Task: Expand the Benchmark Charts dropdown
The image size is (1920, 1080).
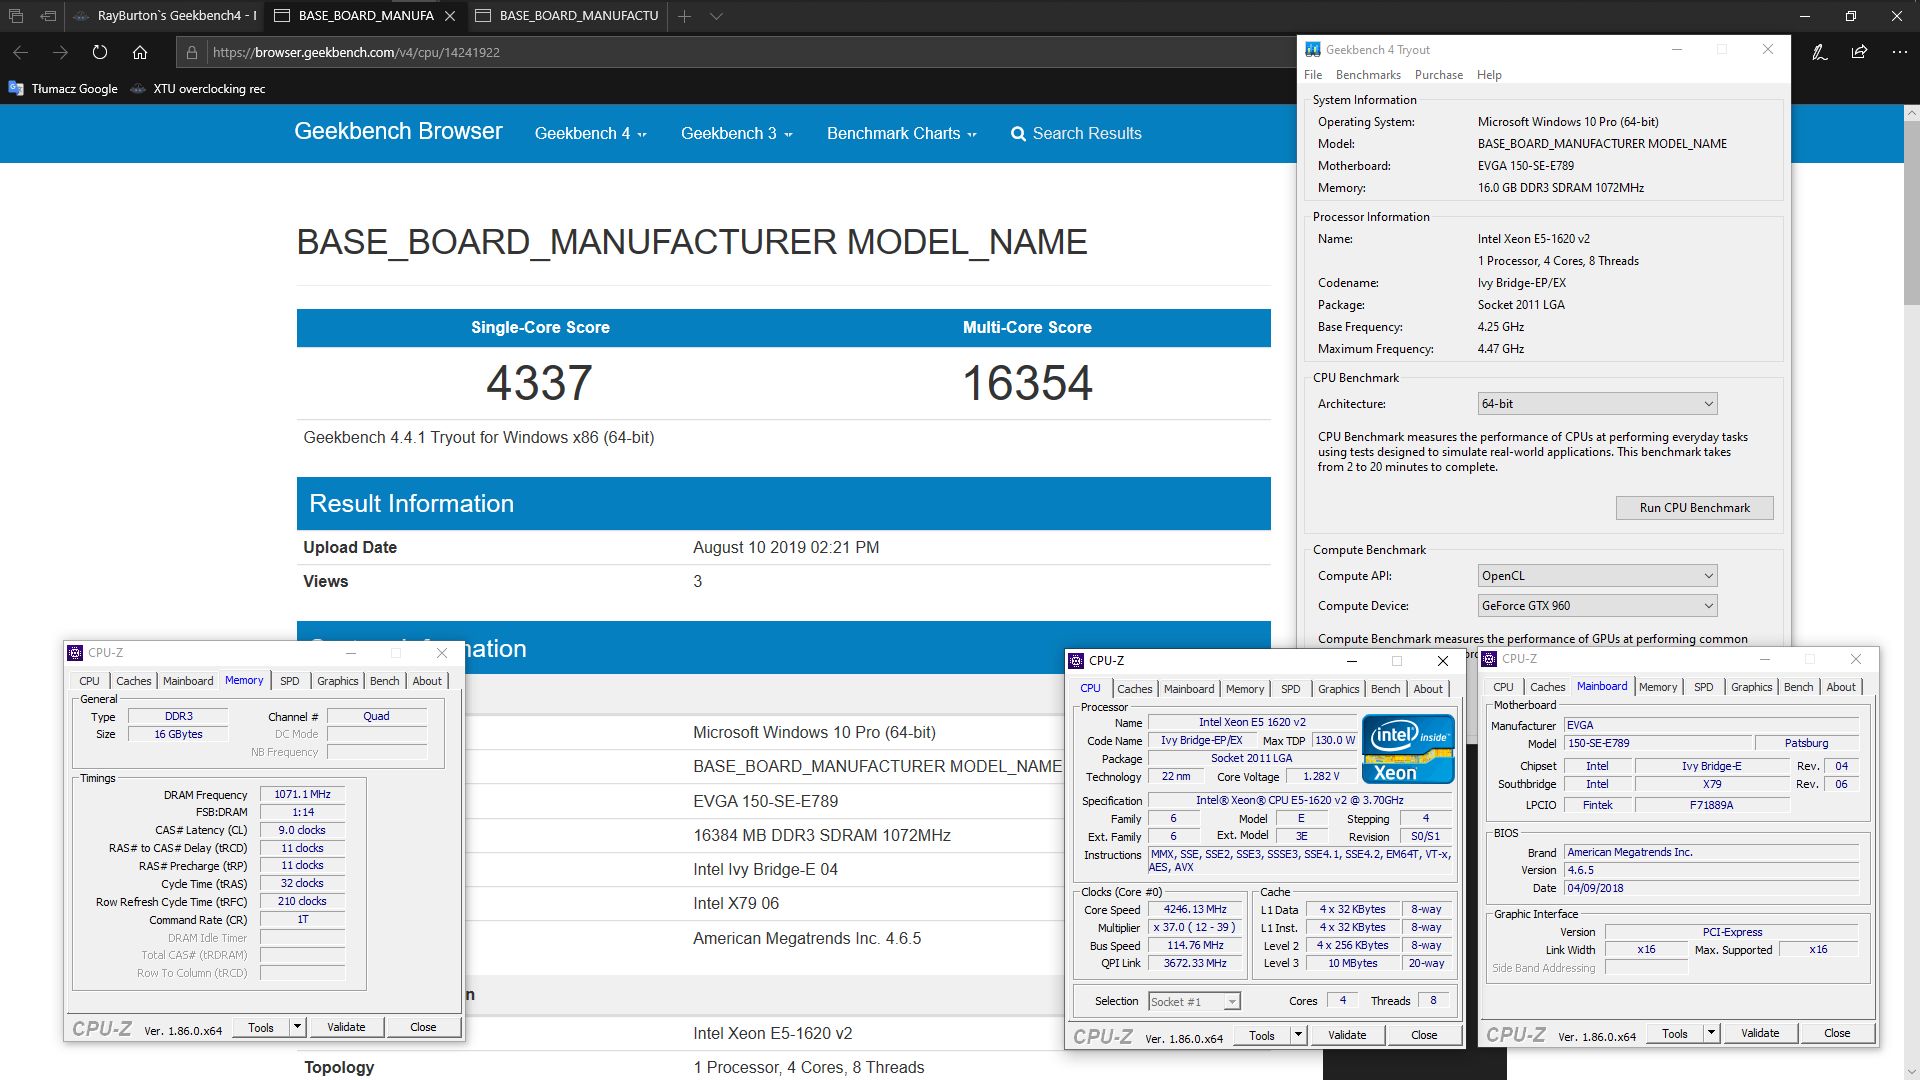Action: [901, 133]
